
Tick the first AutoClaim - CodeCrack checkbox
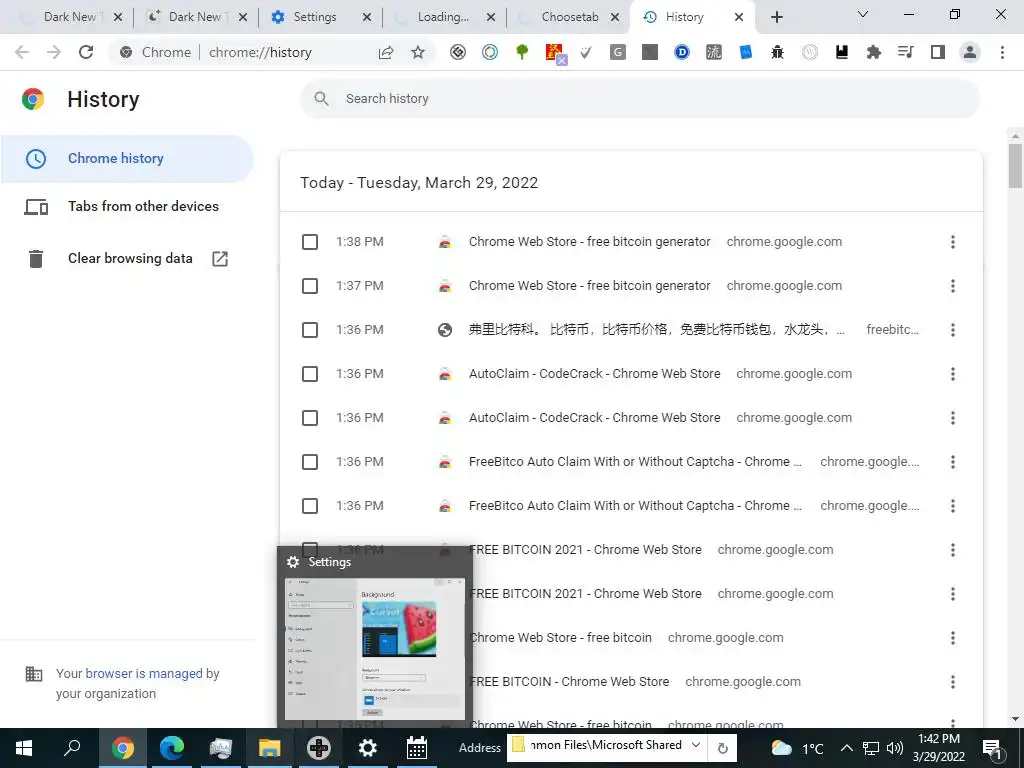310,374
